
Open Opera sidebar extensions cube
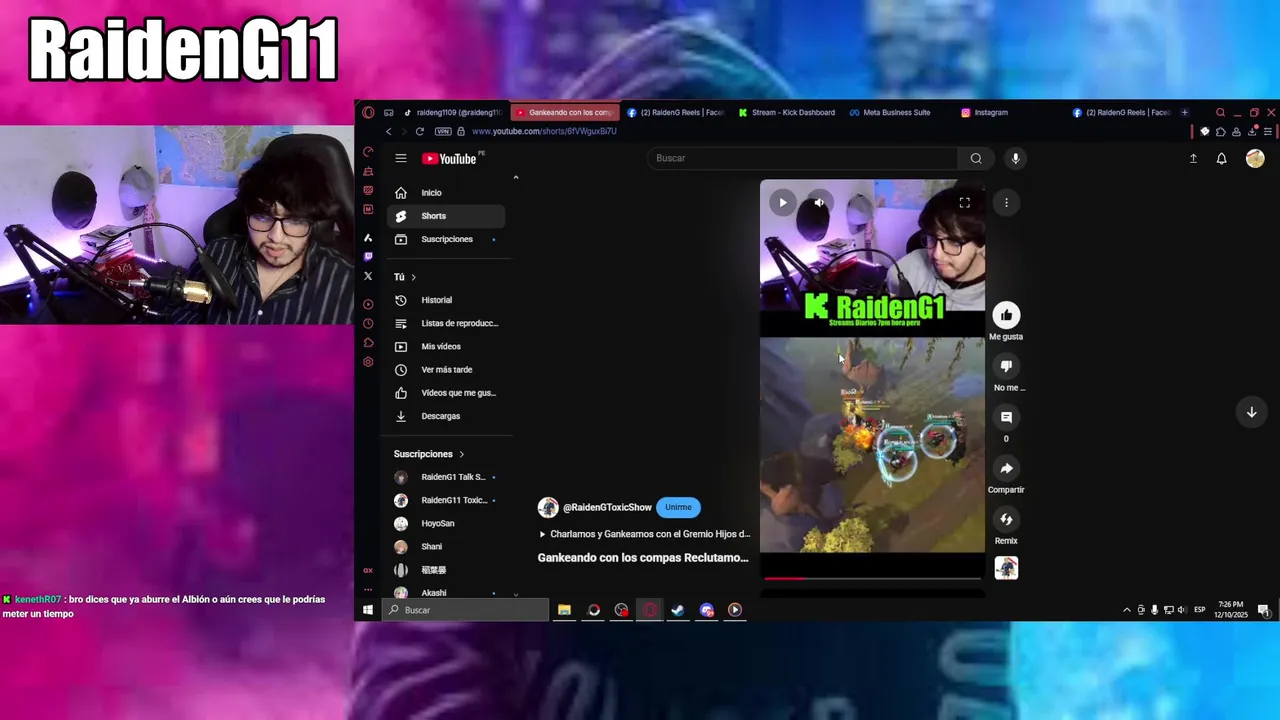368,343
